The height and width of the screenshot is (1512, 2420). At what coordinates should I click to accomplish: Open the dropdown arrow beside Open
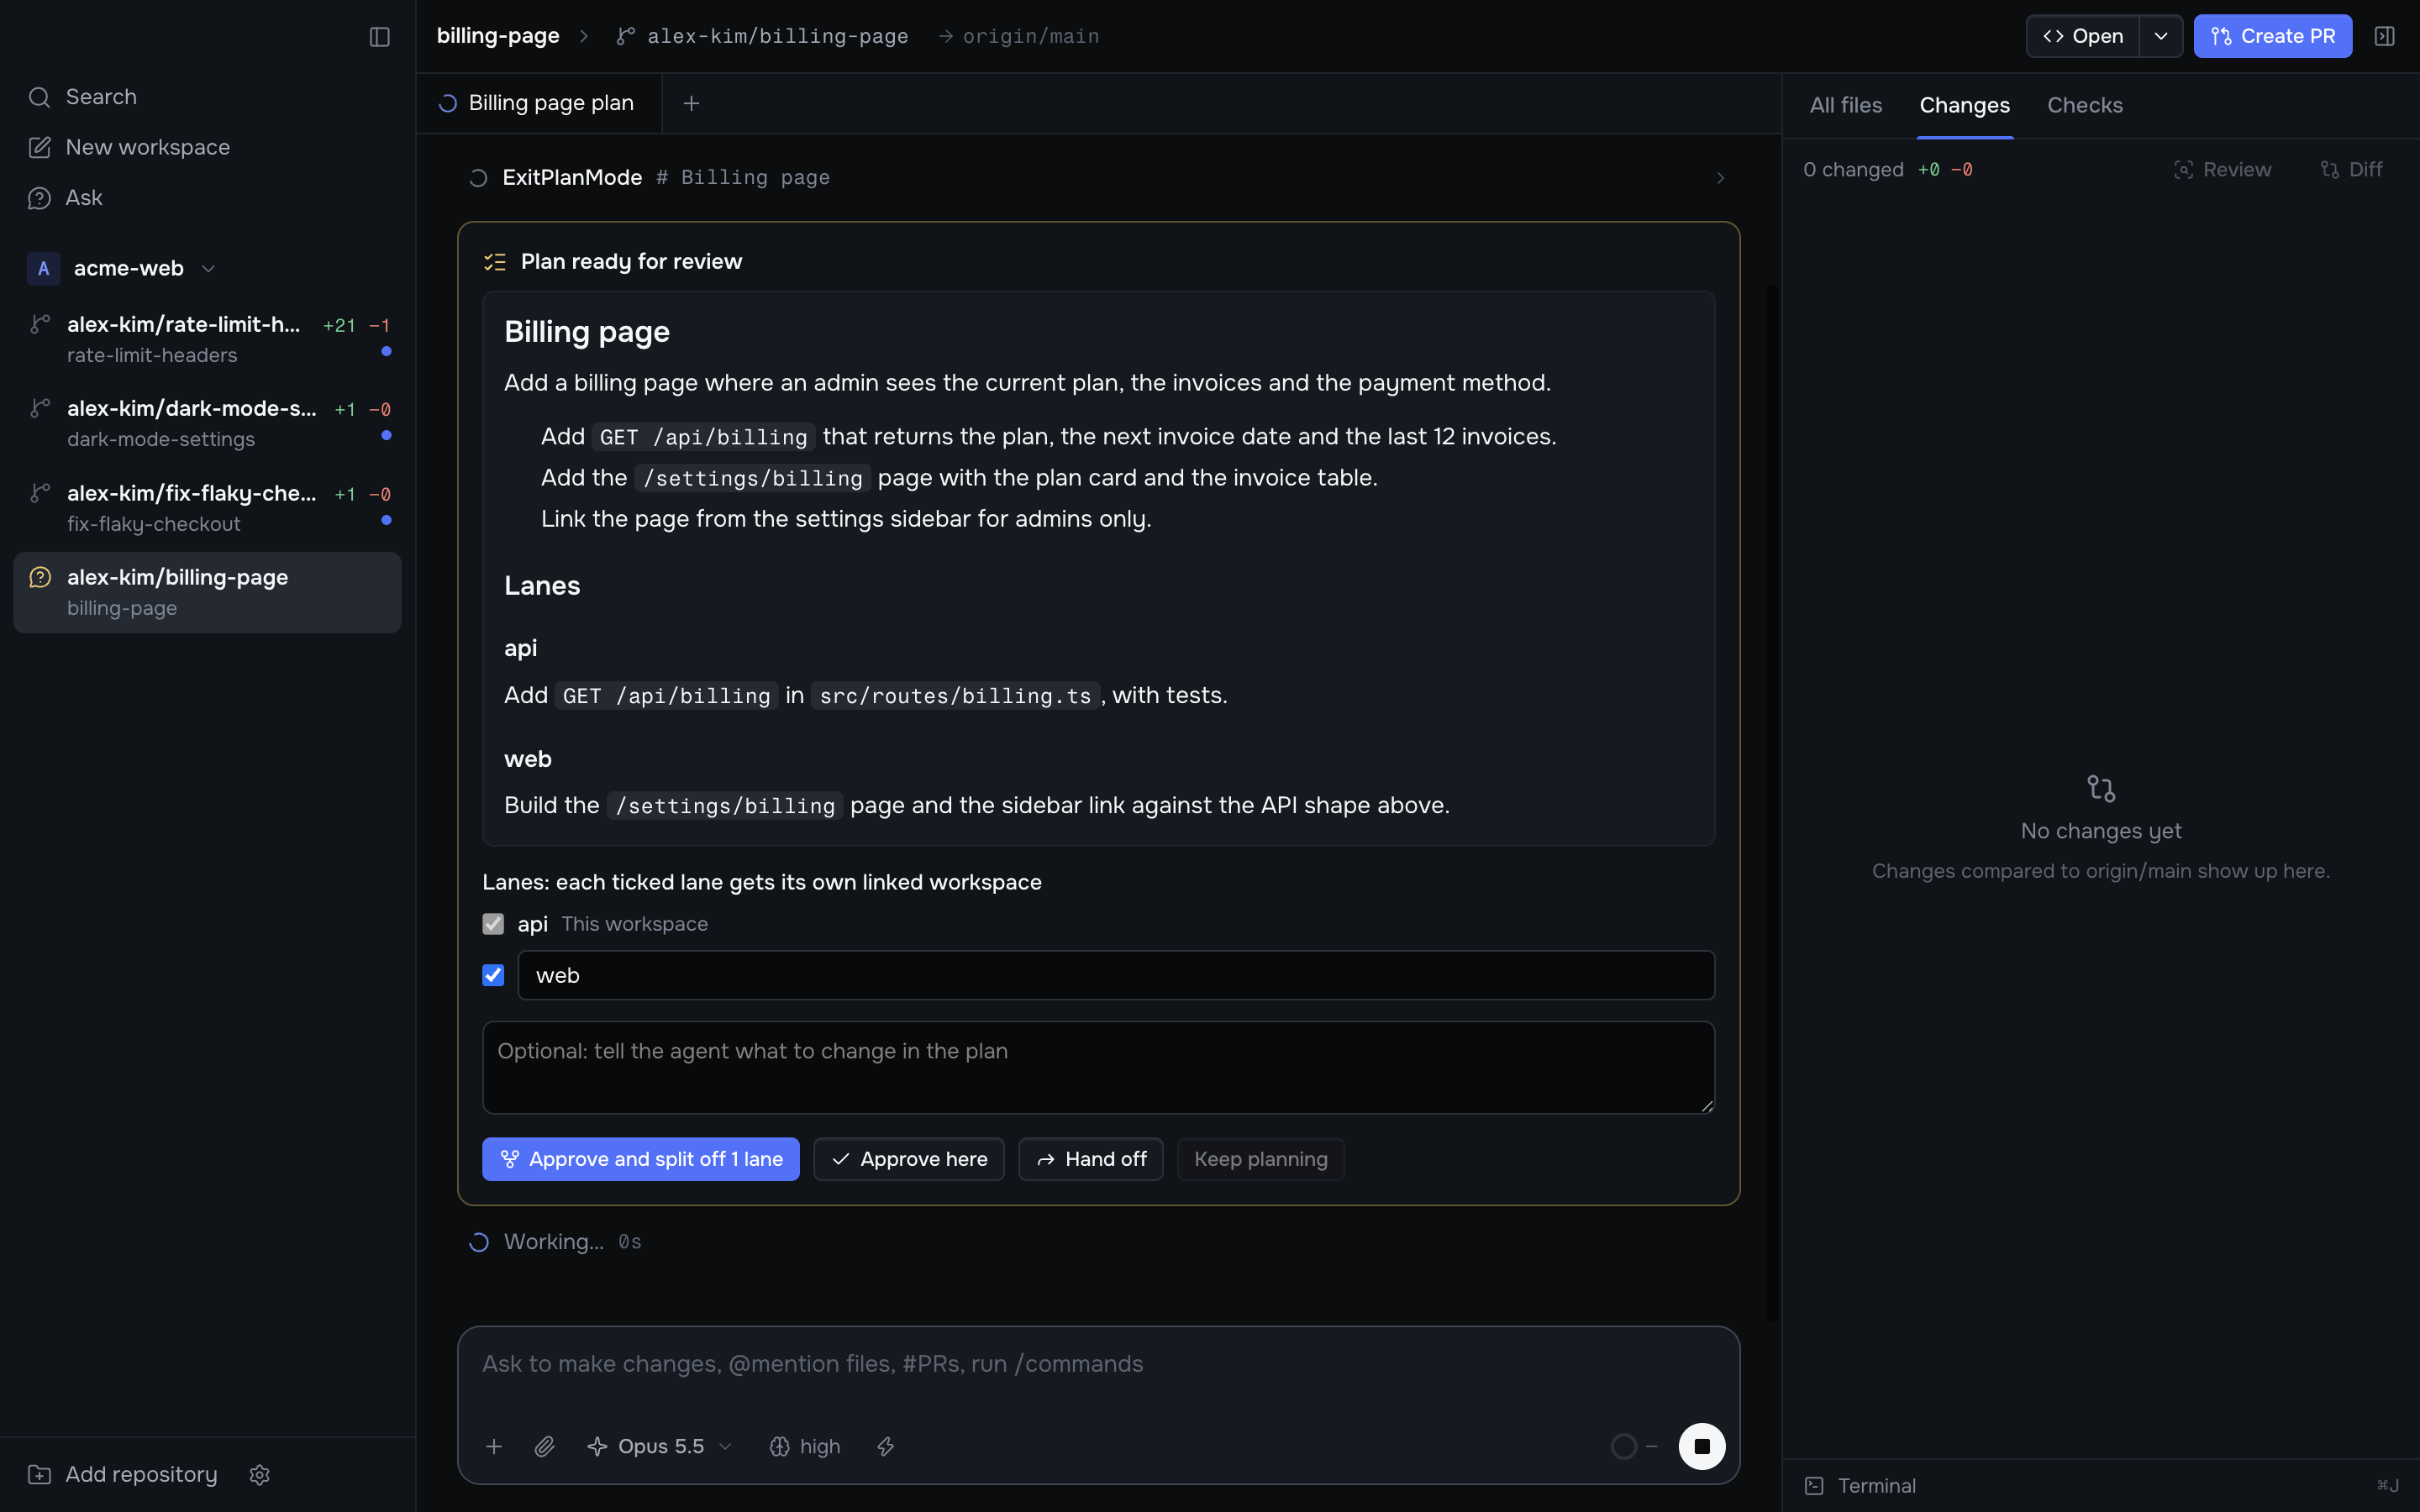[x=2160, y=36]
